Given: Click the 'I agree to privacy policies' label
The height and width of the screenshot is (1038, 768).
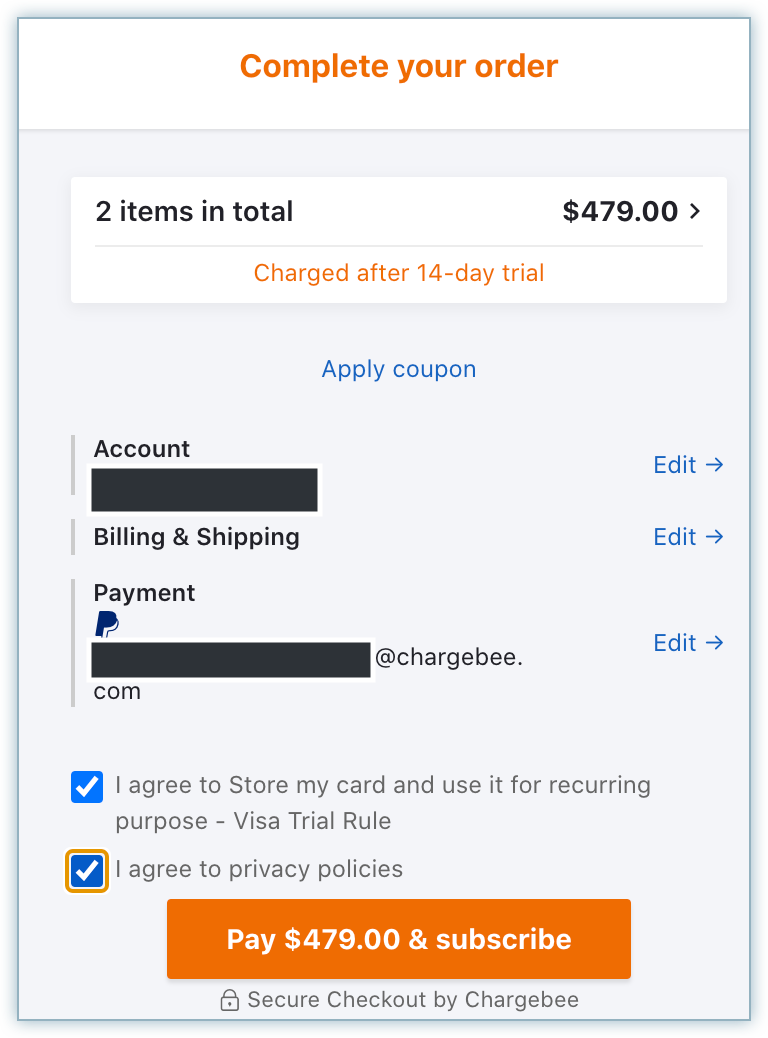Looking at the screenshot, I should click(259, 869).
